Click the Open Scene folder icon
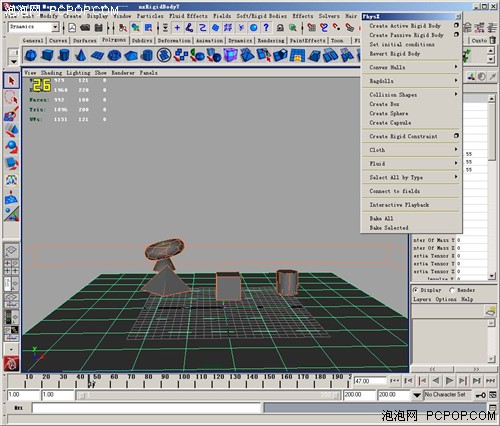The width and height of the screenshot is (500, 426). [x=85, y=28]
